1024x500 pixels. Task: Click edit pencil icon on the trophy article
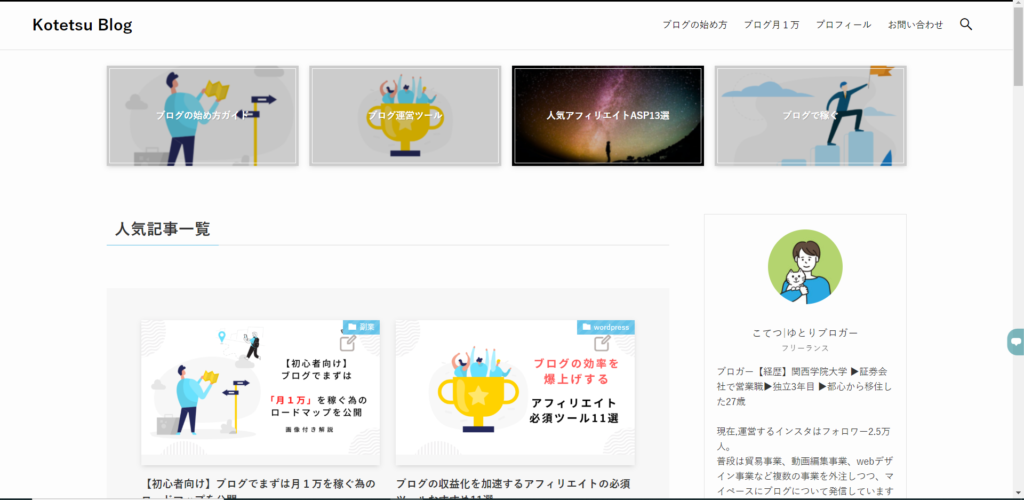click(x=602, y=343)
